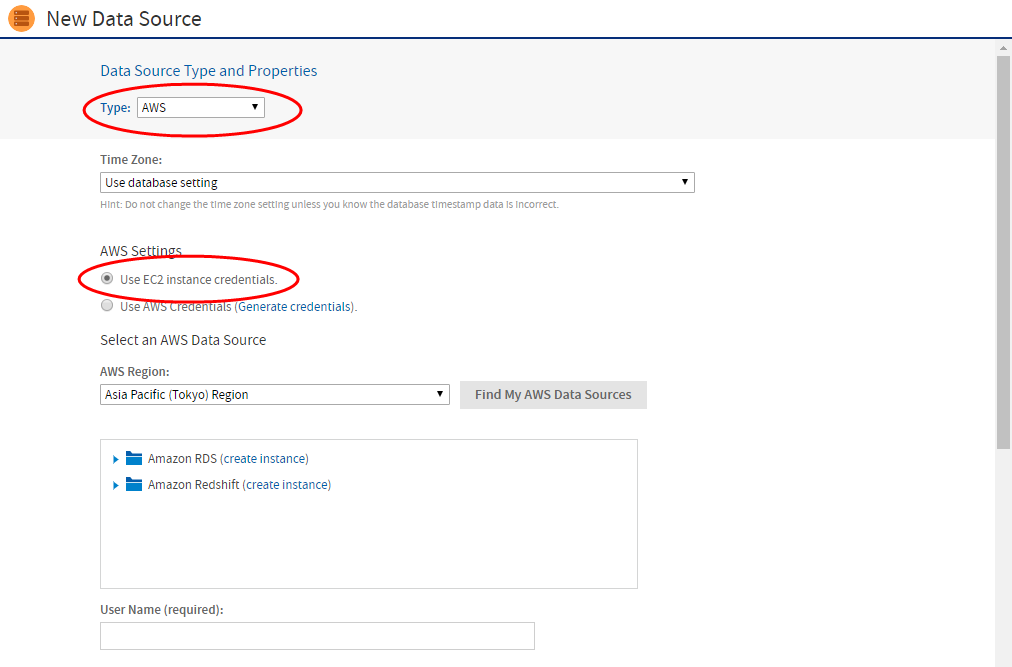Click Find My AWS Data Sources button

click(553, 395)
